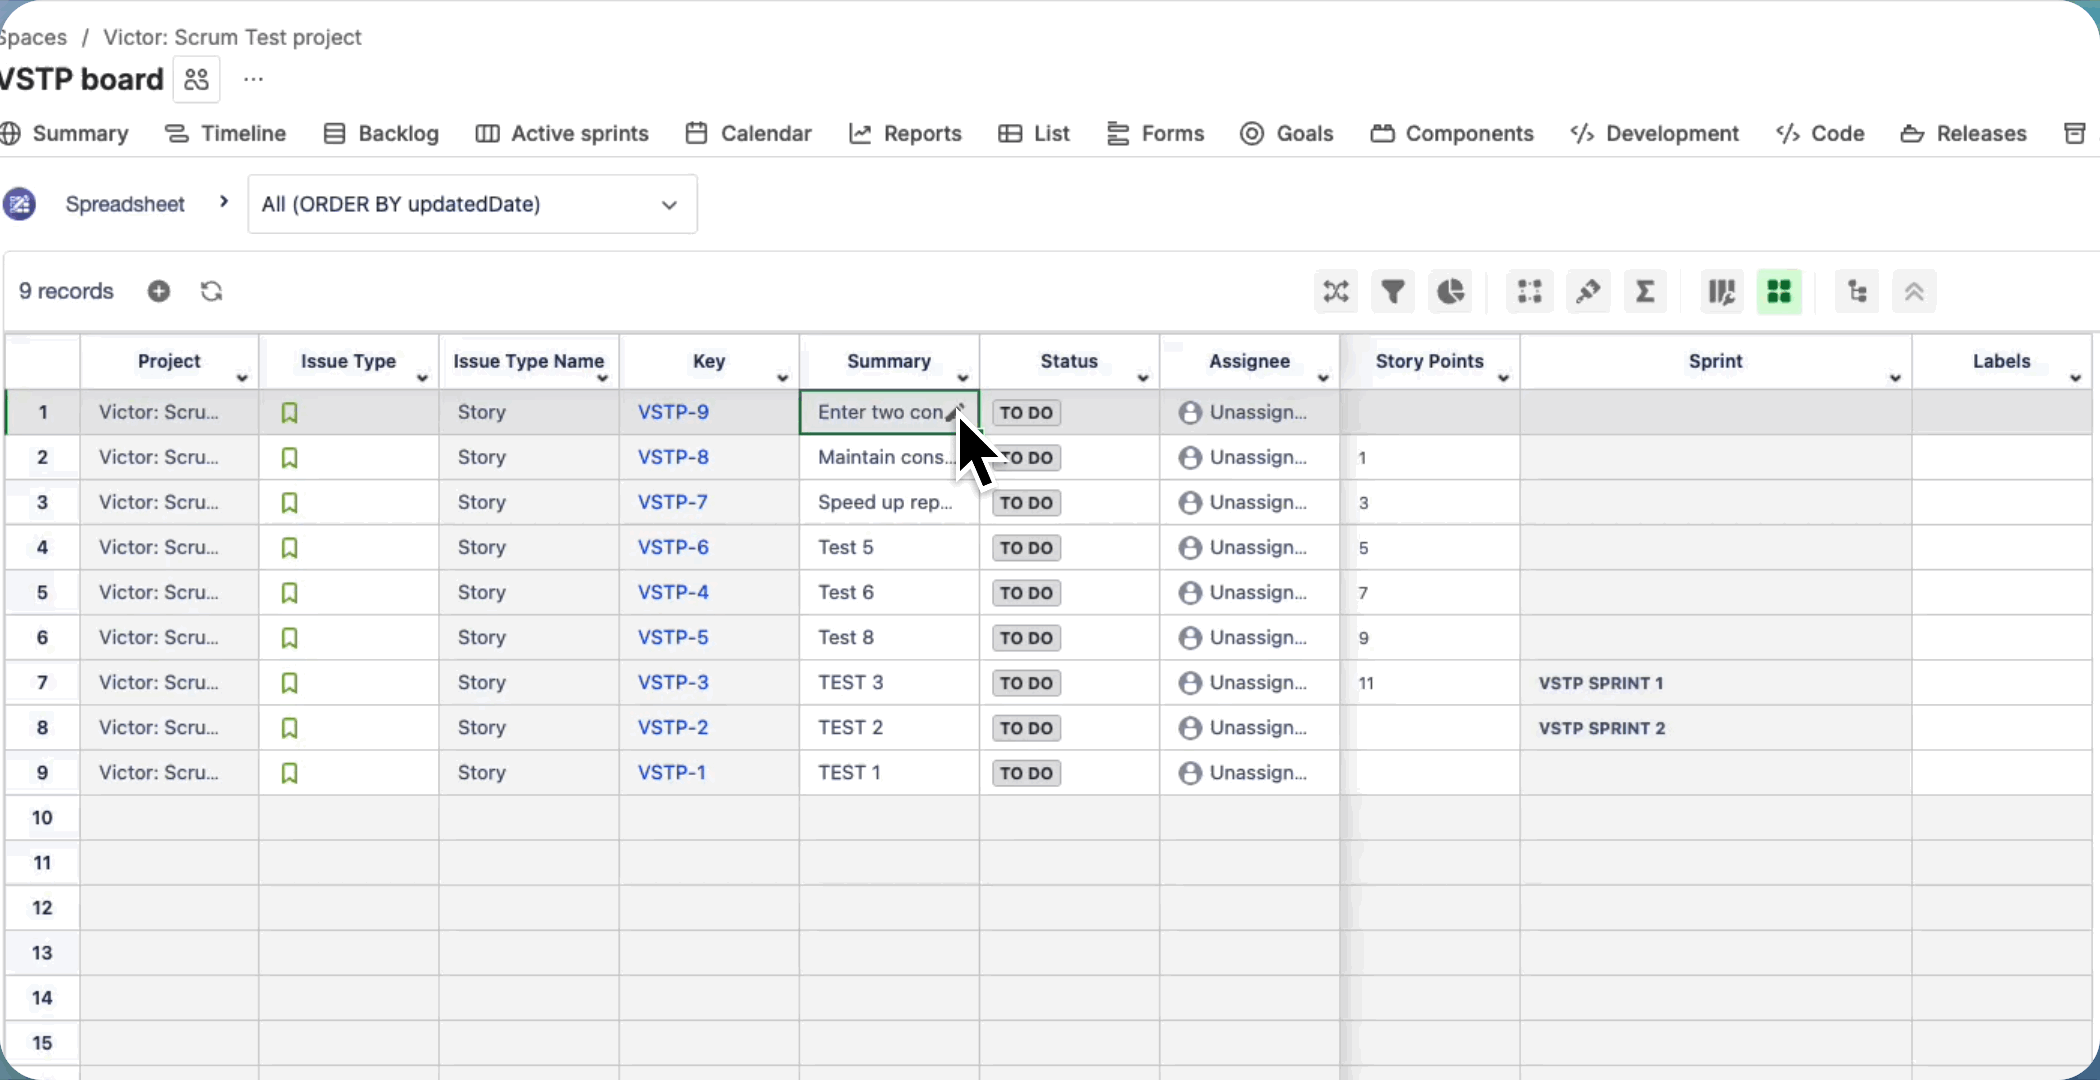Image resolution: width=2100 pixels, height=1080 pixels.
Task: Click the TO DO status of VSTP-3
Action: pos(1026,683)
